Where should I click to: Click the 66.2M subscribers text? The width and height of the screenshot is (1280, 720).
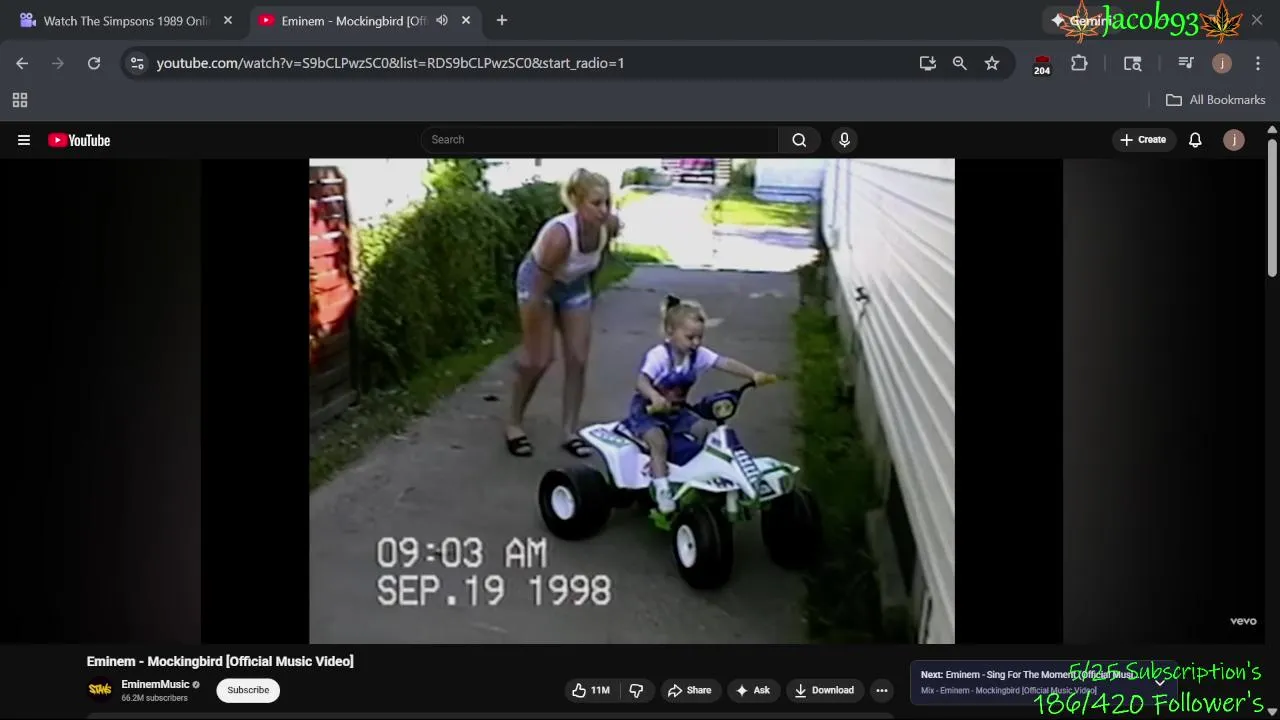click(x=154, y=698)
